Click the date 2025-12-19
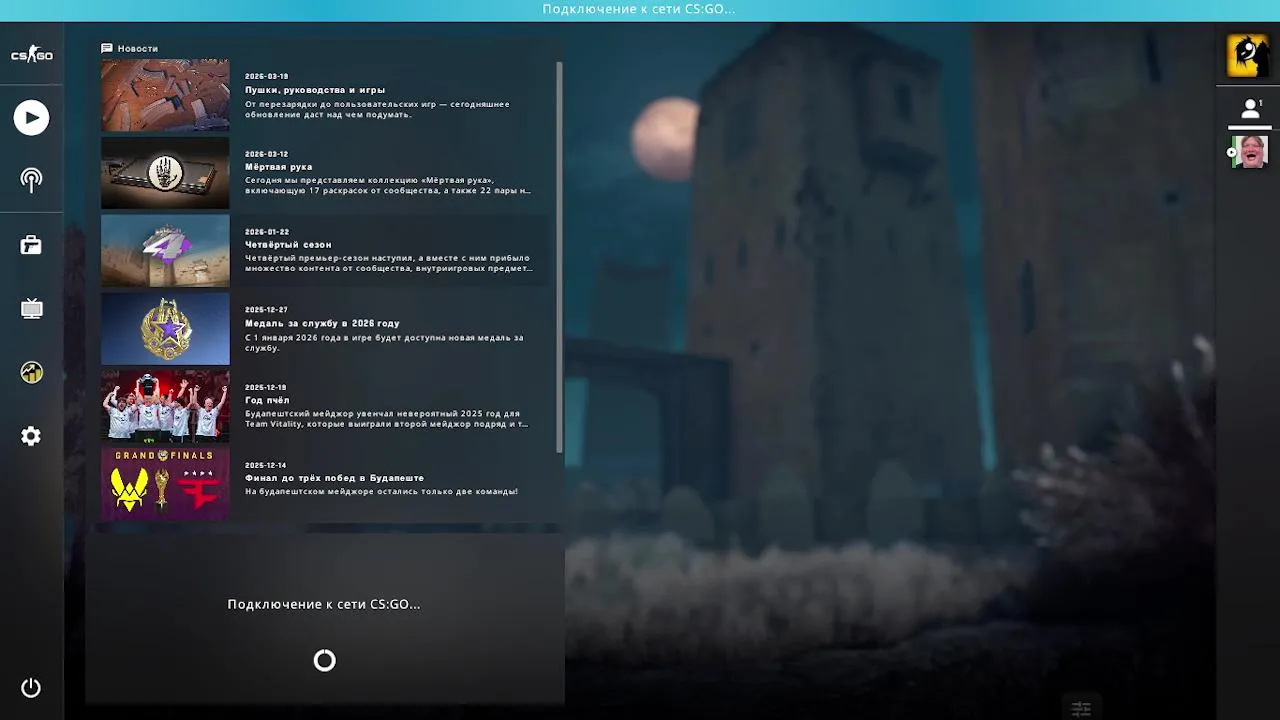This screenshot has width=1280, height=720. click(x=267, y=387)
